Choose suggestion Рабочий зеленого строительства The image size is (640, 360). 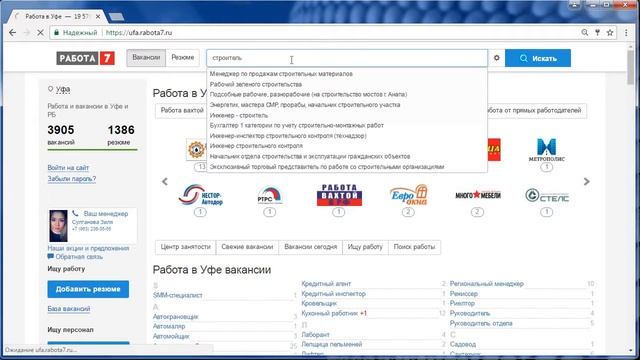coord(256,84)
